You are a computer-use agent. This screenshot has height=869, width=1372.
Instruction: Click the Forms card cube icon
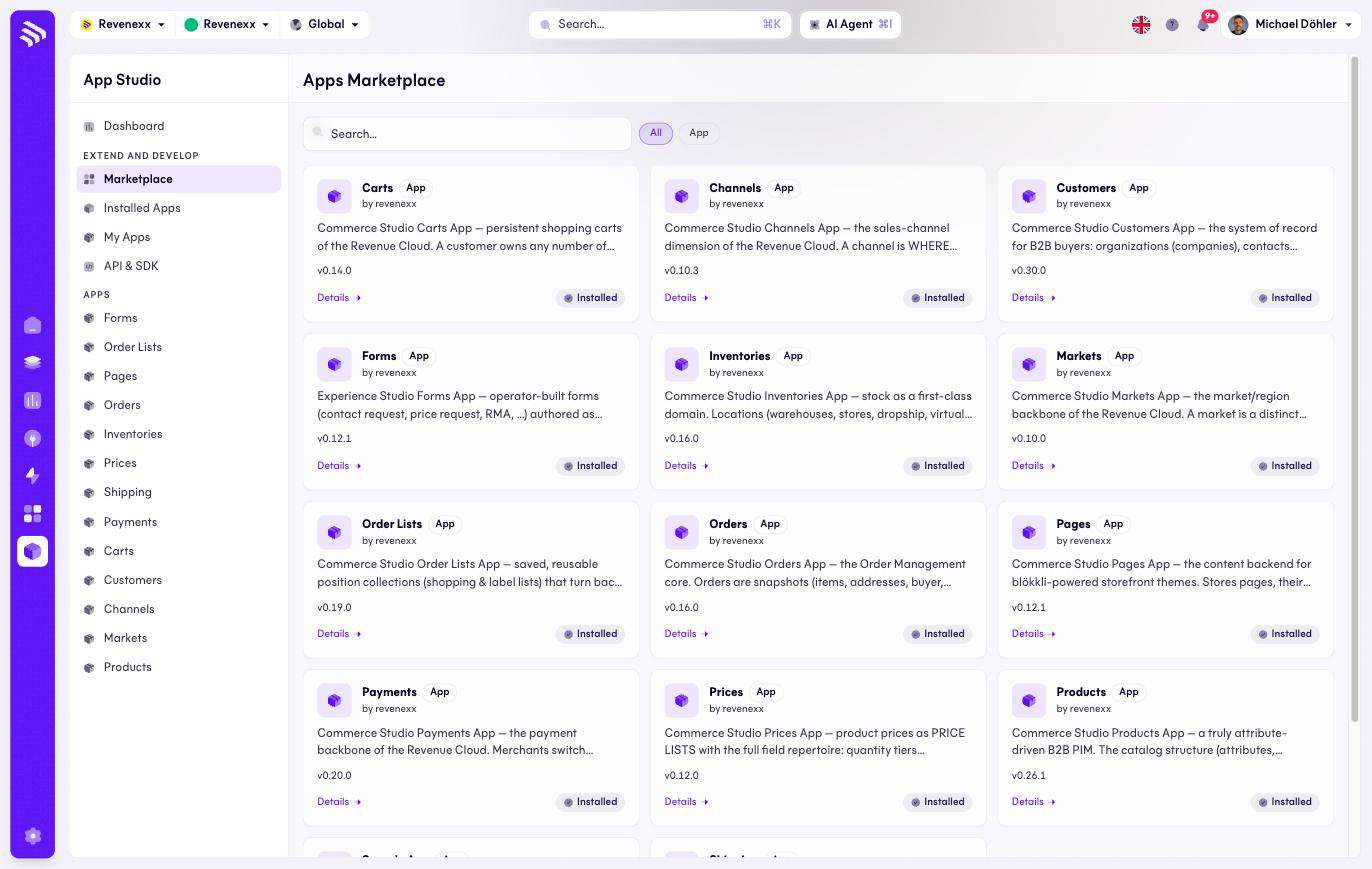(334, 364)
